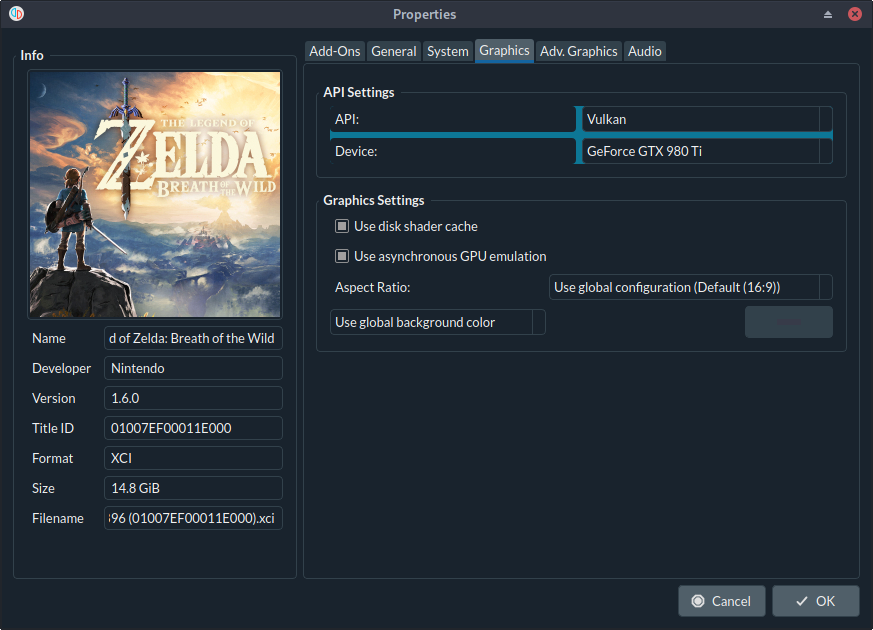The height and width of the screenshot is (630, 873).
Task: Click the keep-above arrow icon in title bar
Action: [827, 14]
